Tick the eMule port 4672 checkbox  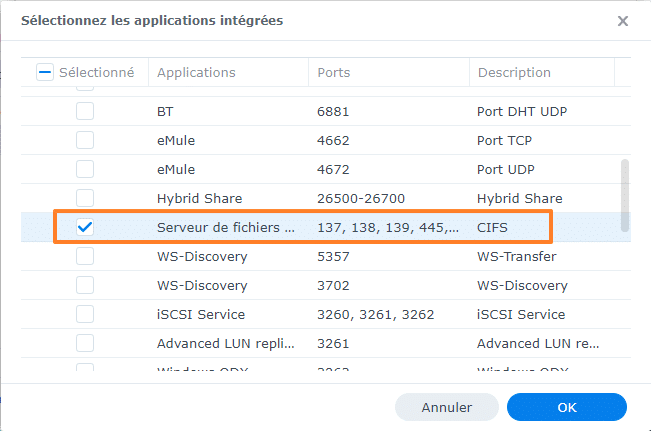[x=85, y=169]
